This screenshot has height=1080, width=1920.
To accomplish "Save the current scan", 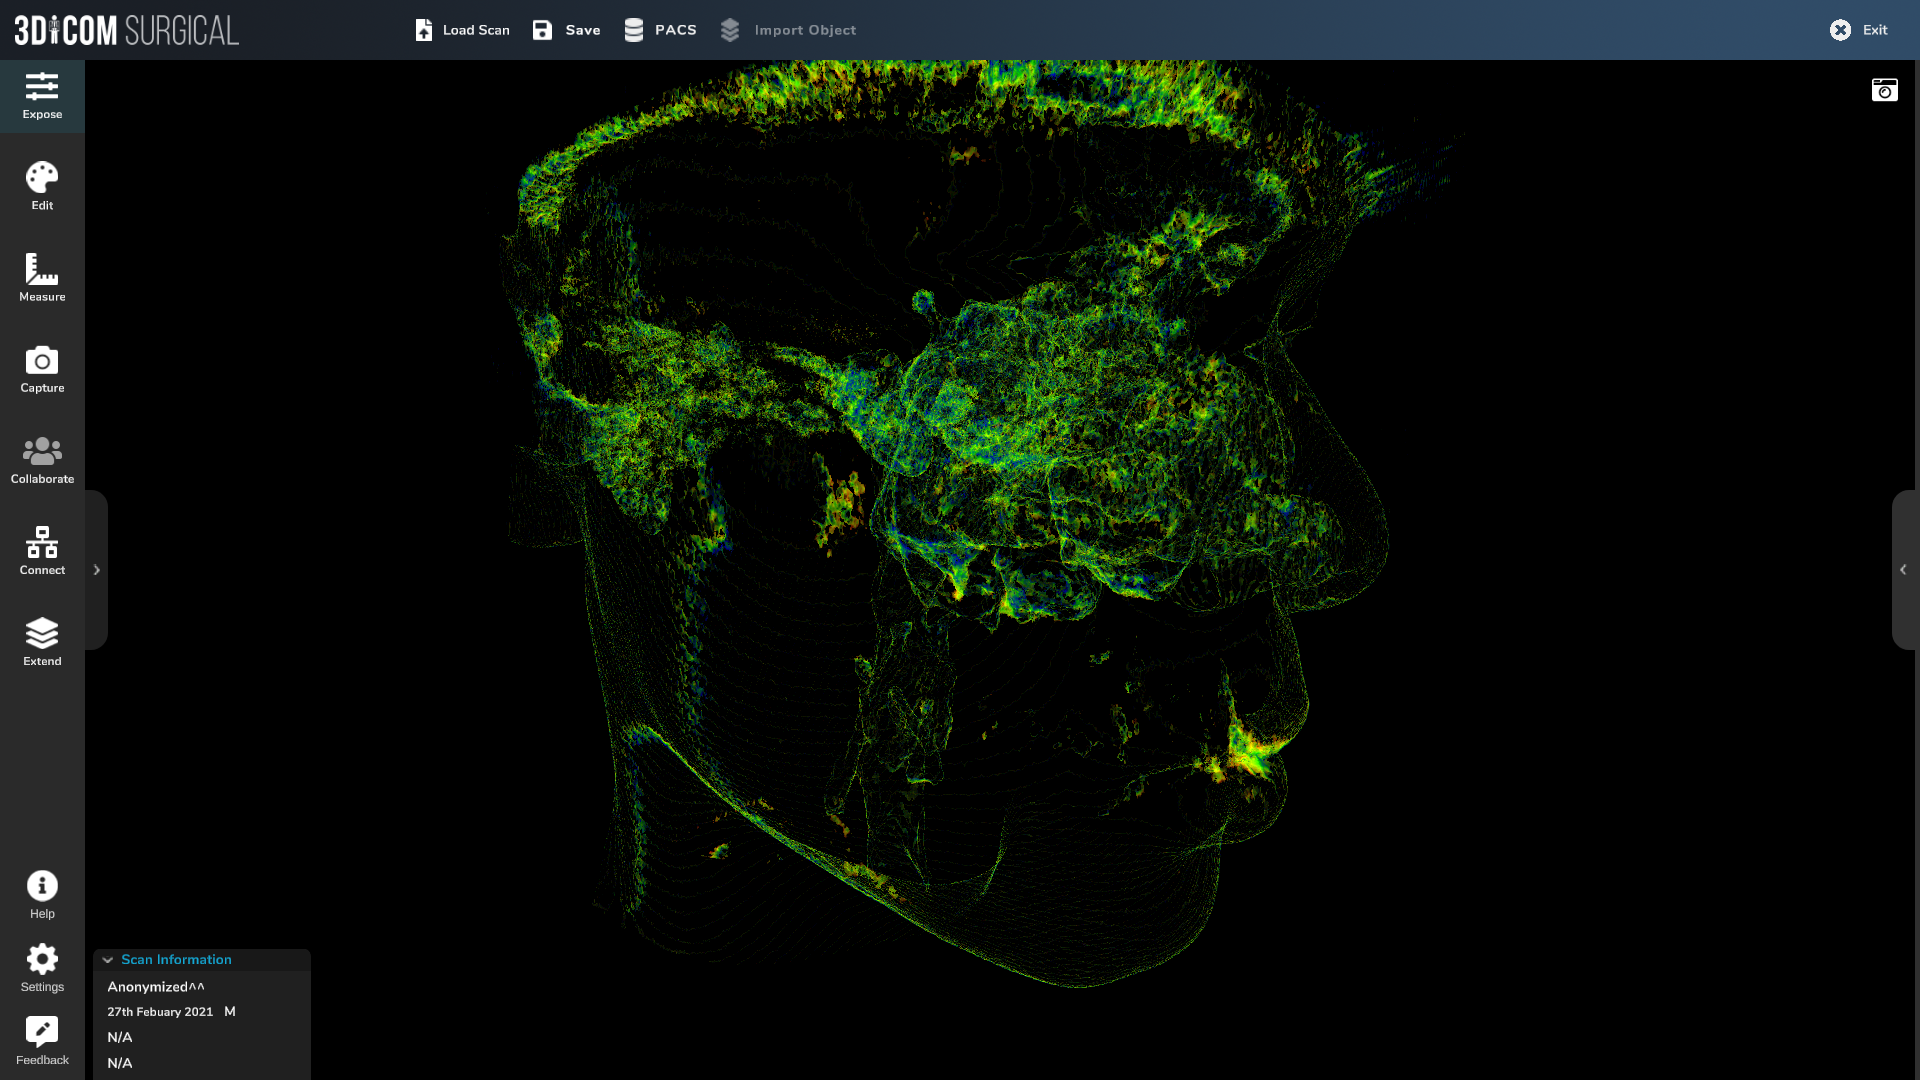I will 566,30.
